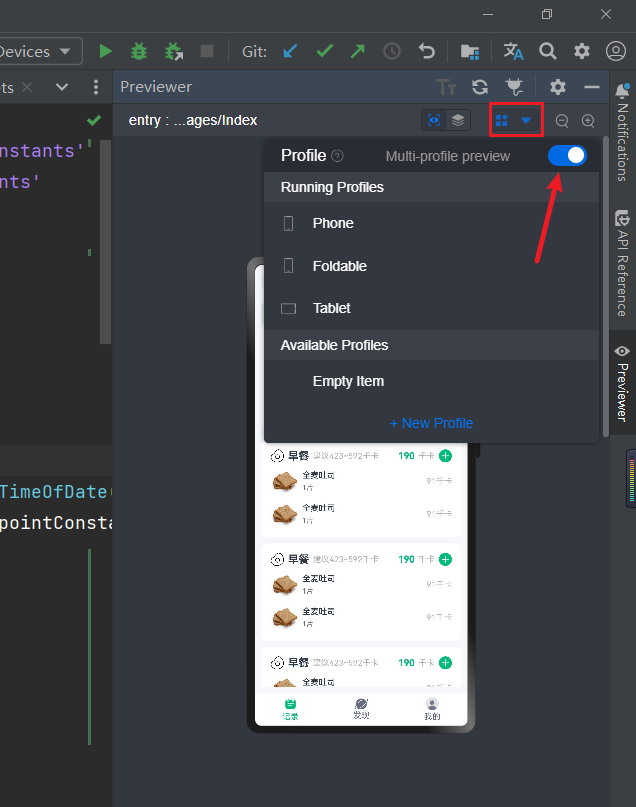Collapse the profile manager dropdown arrow
Image resolution: width=636 pixels, height=807 pixels.
pyautogui.click(x=526, y=121)
